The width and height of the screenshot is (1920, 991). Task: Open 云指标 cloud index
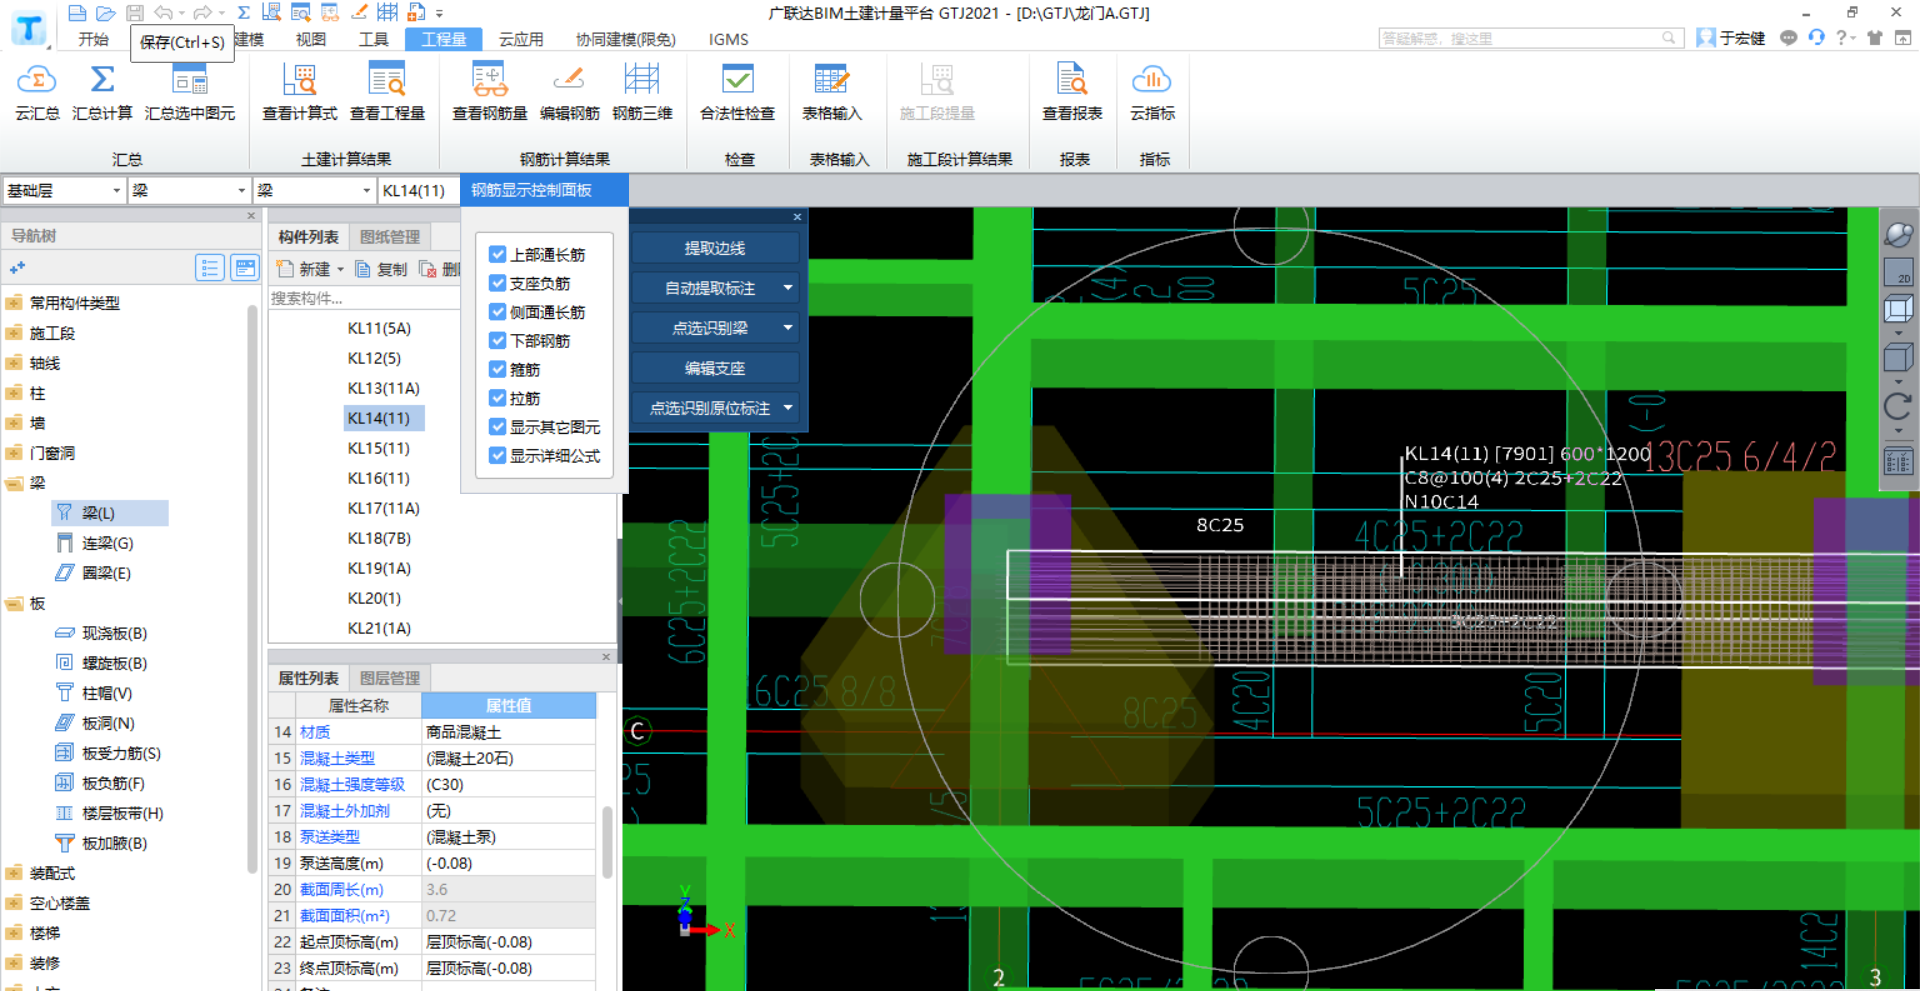coord(1152,92)
